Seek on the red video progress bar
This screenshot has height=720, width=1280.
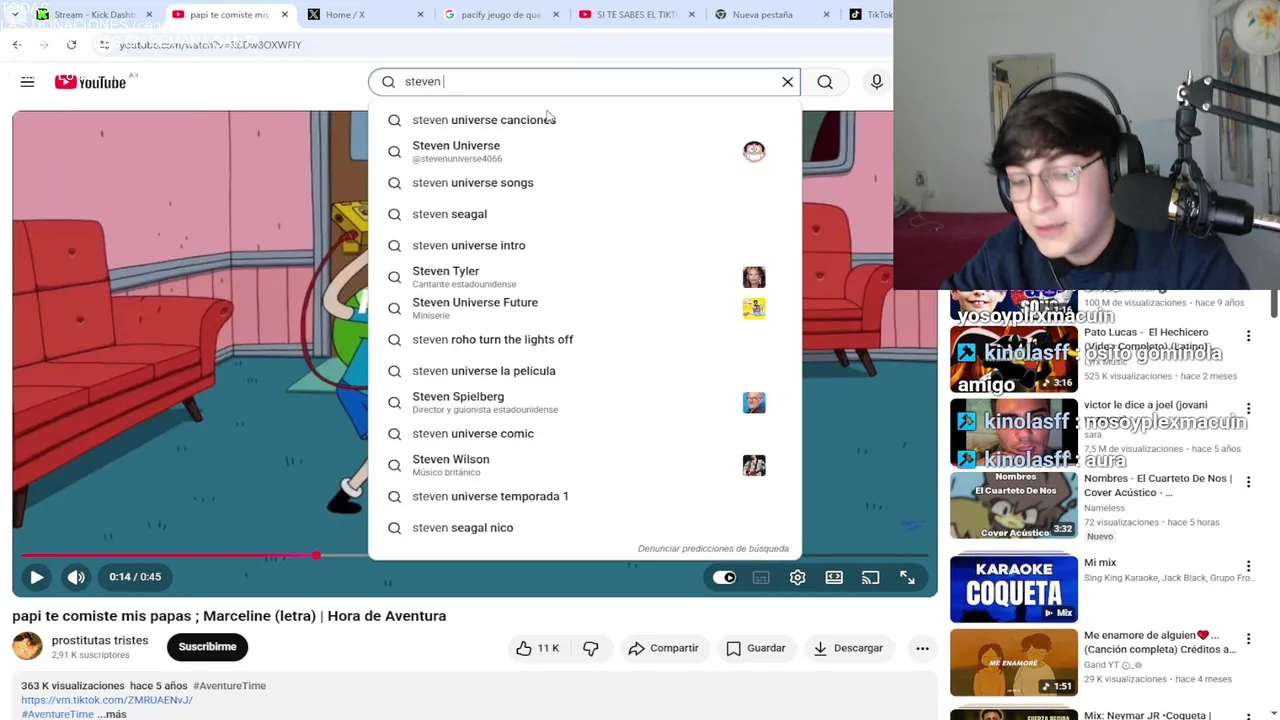pyautogui.click(x=475, y=555)
